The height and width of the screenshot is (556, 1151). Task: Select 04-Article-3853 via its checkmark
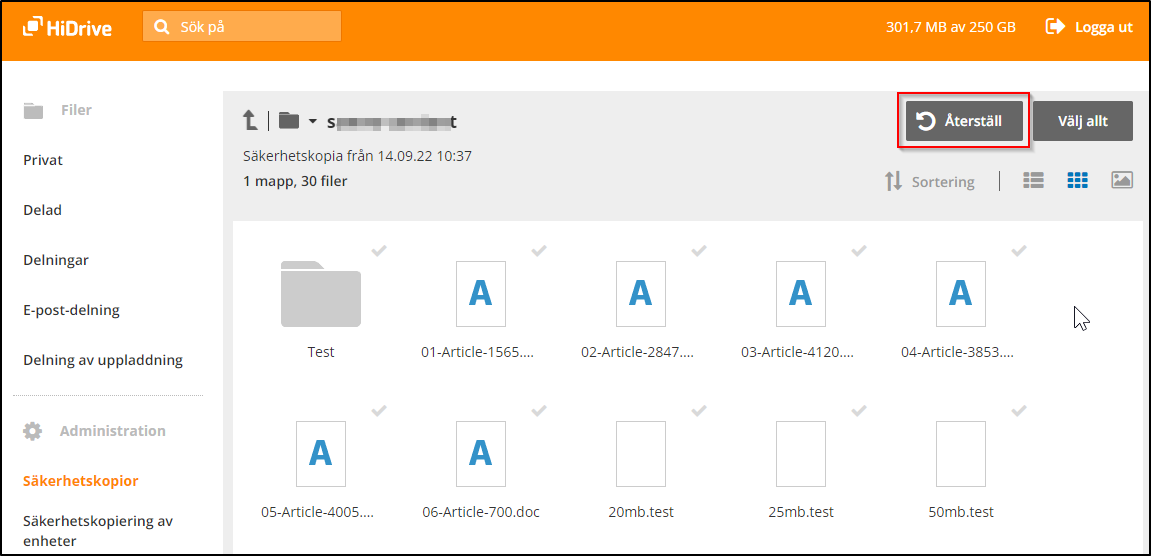coord(1019,251)
